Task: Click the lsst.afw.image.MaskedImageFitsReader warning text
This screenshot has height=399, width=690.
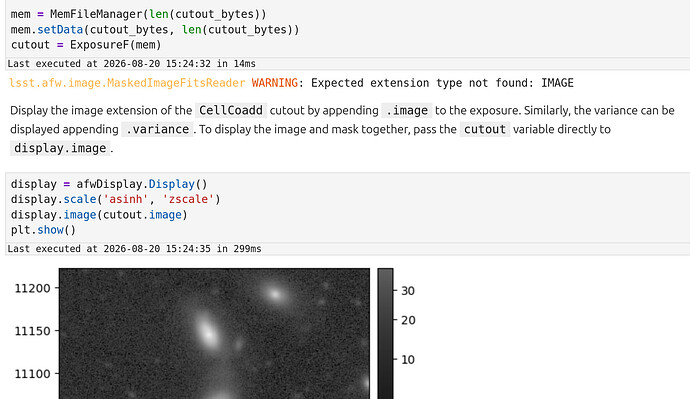Action: [291, 83]
